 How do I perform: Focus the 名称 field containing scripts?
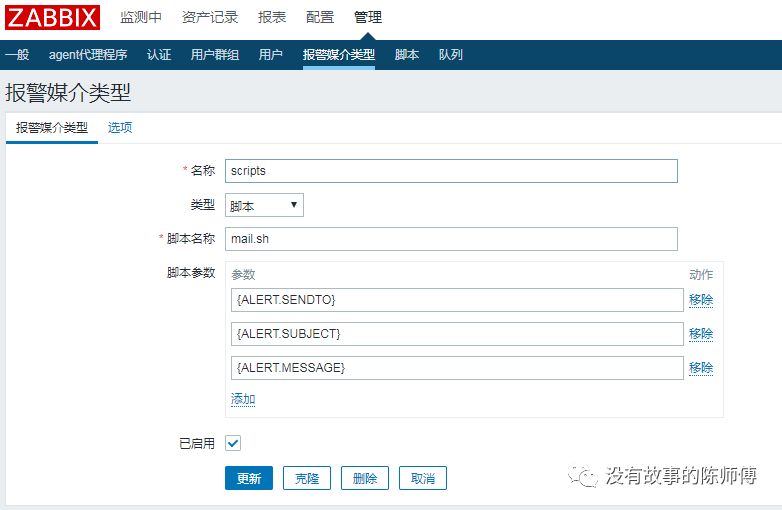point(451,171)
